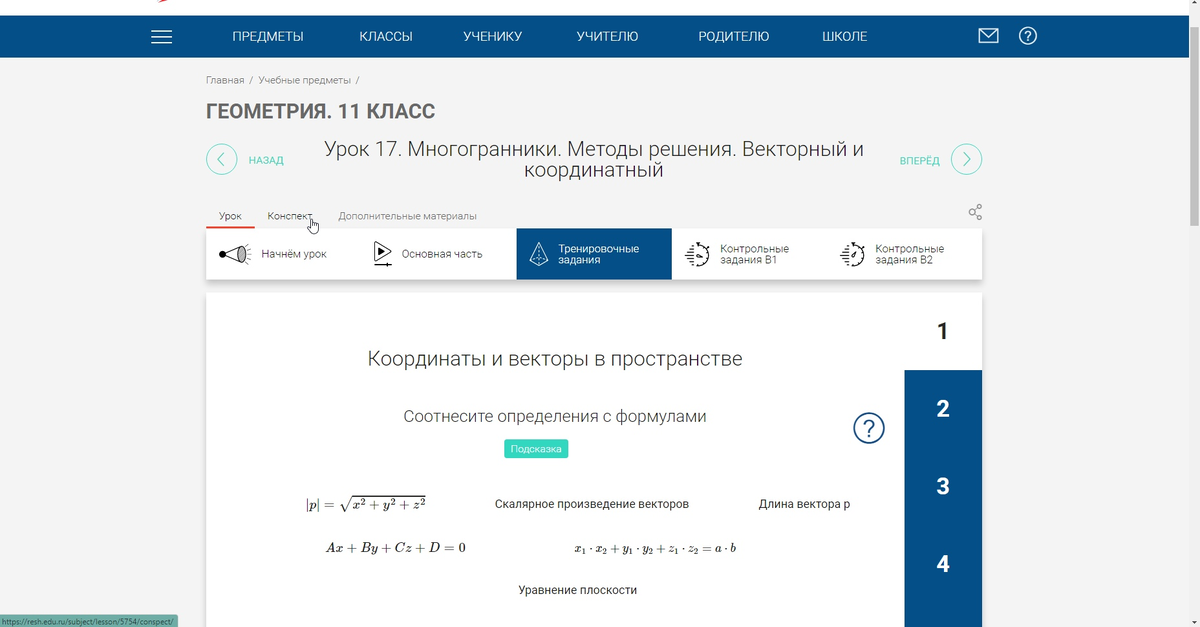This screenshot has height=627, width=1200.
Task: Select the Тренировочные задания section icon
Action: click(x=539, y=253)
